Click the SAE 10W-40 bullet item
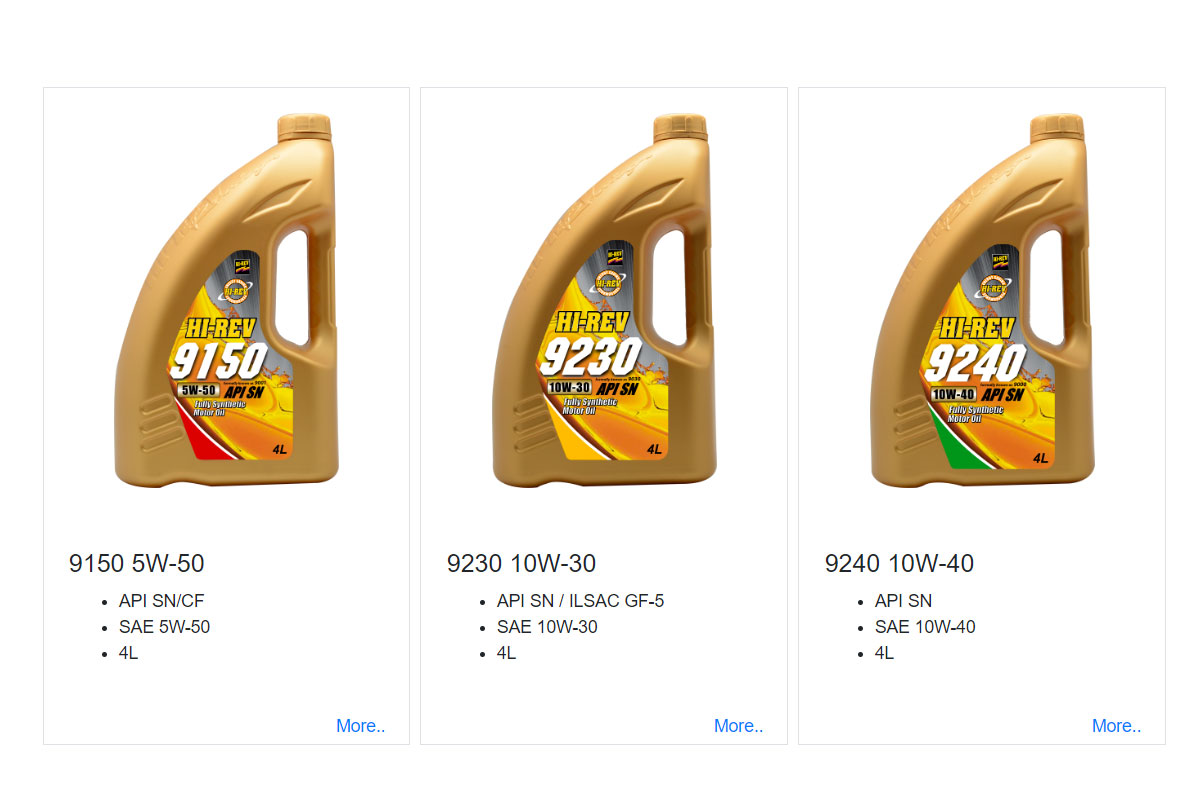The height and width of the screenshot is (800, 1200). click(x=925, y=627)
